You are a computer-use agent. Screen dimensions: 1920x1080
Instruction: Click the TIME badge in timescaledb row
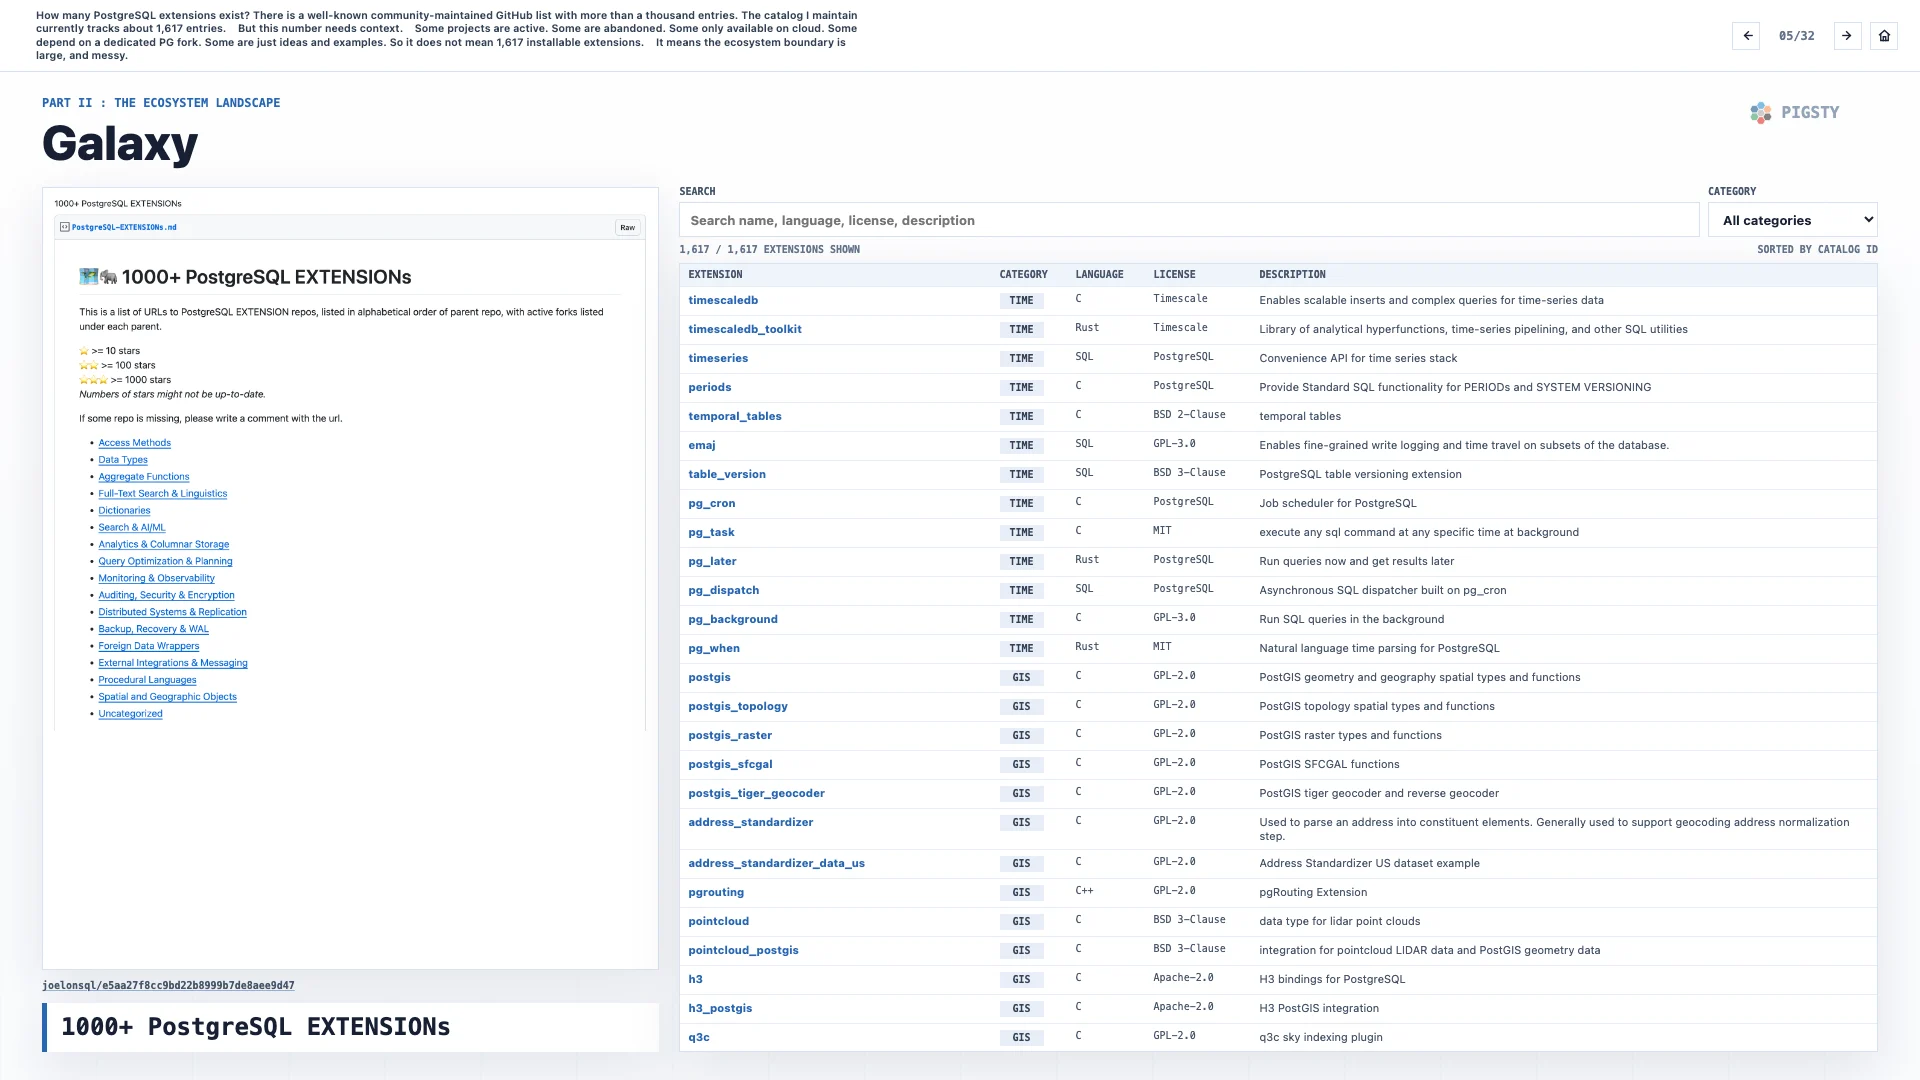(x=1021, y=301)
